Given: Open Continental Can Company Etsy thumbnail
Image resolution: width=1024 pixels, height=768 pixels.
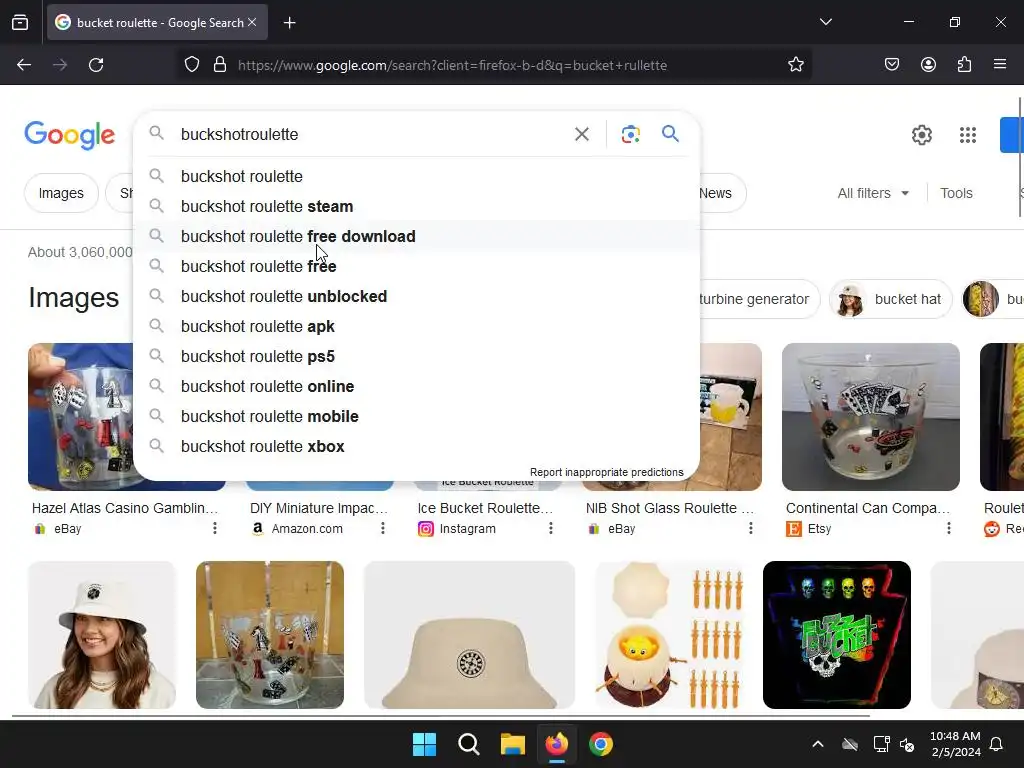Looking at the screenshot, I should coord(871,417).
